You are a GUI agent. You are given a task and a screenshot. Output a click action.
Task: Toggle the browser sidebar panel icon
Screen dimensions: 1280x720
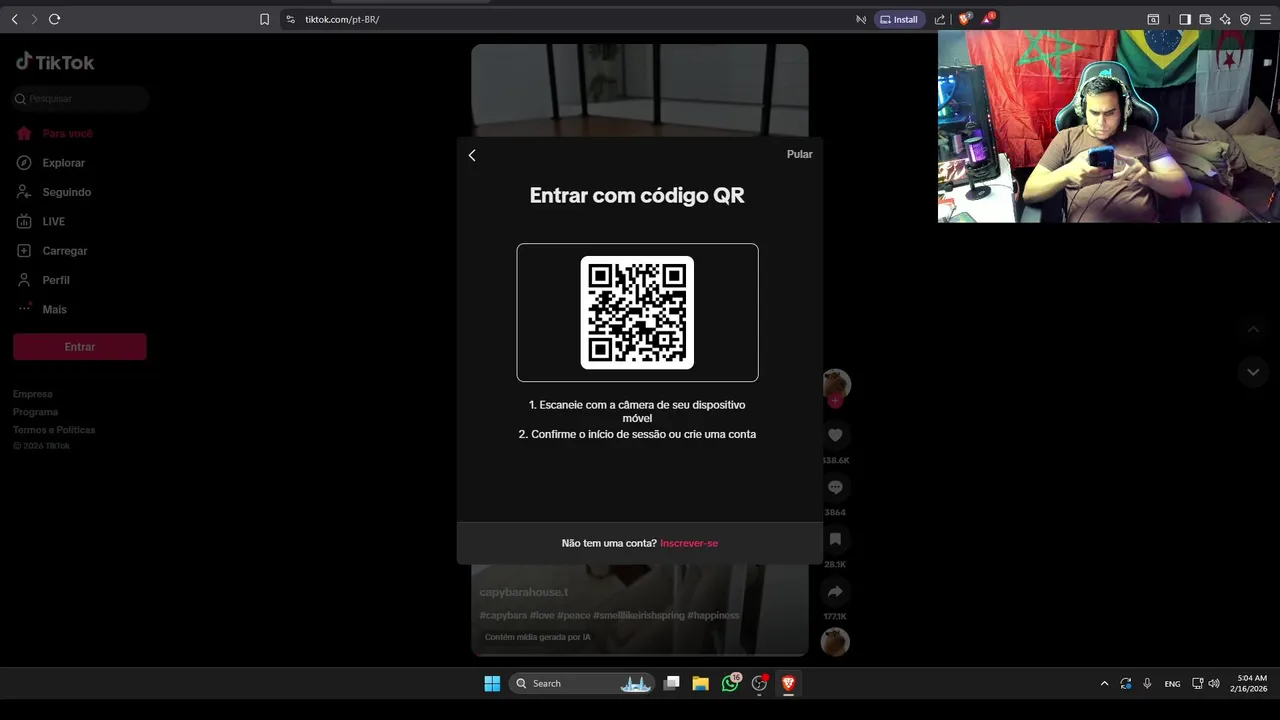click(1185, 19)
